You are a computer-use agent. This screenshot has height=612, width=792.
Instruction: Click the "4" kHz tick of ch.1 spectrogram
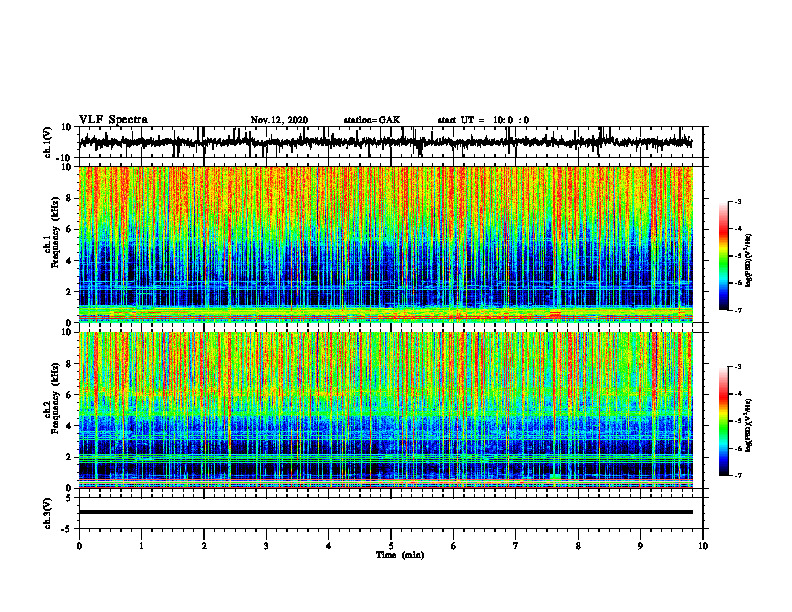(x=69, y=261)
